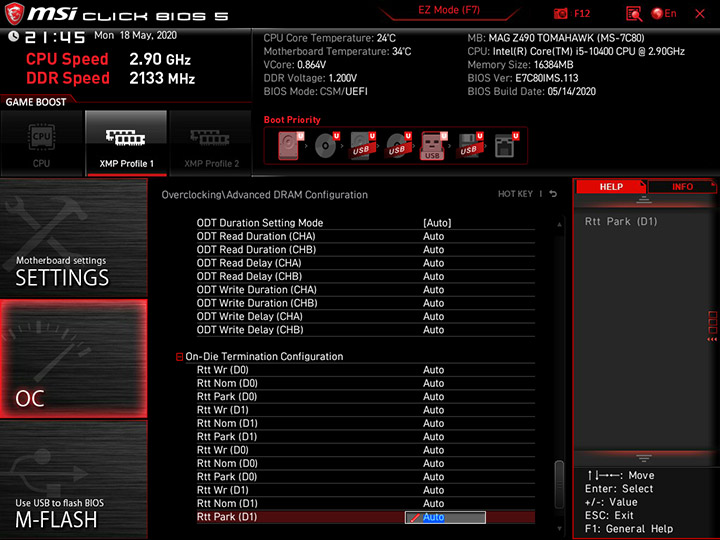The width and height of the screenshot is (720, 540).
Task: Select the ODT Write Duration (CHA) row
Action: (x=366, y=290)
